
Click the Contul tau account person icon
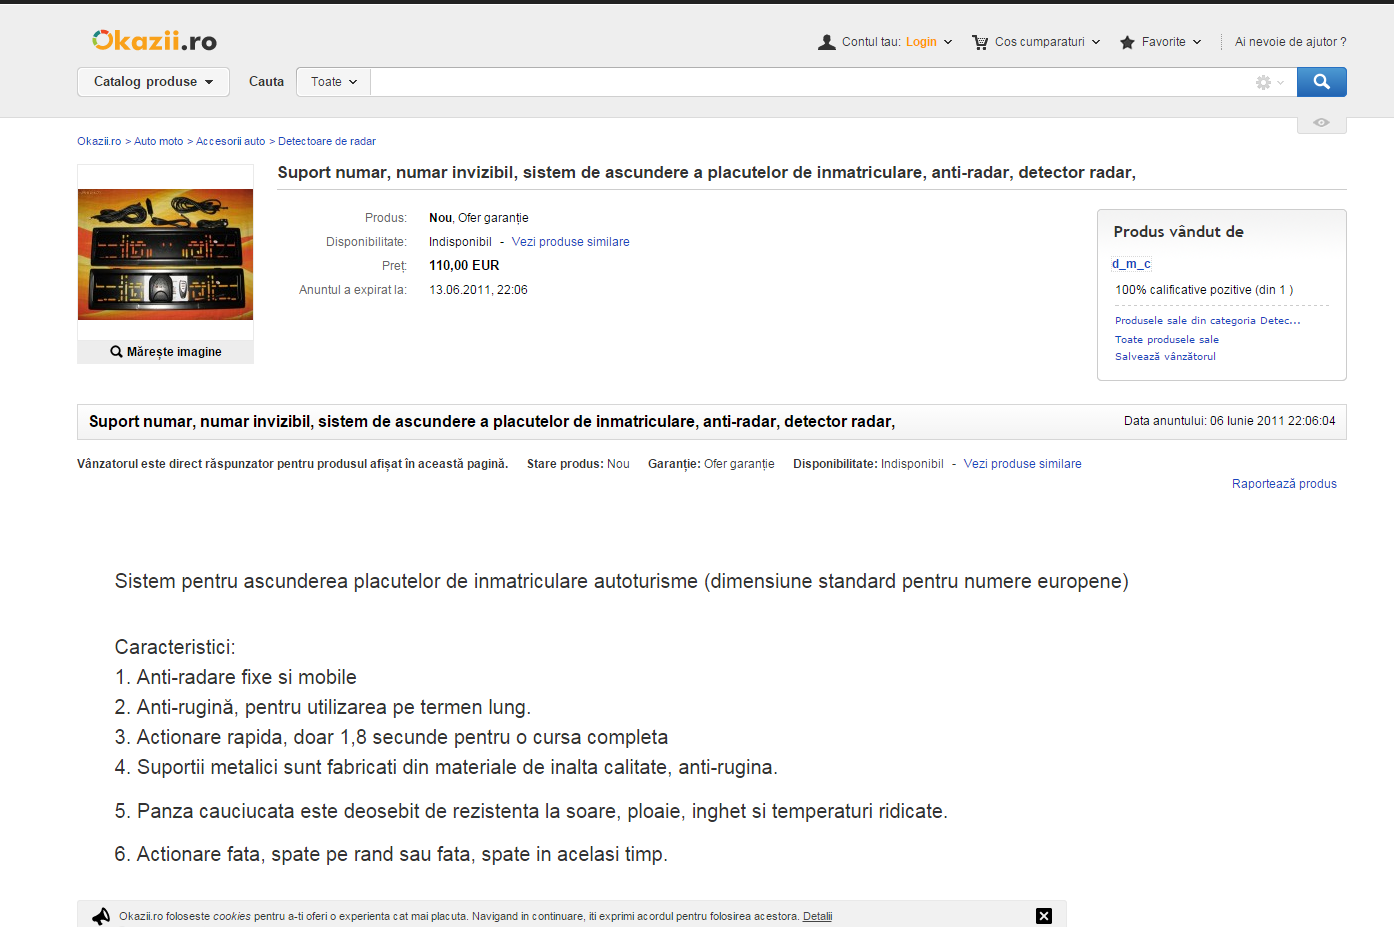pos(826,41)
